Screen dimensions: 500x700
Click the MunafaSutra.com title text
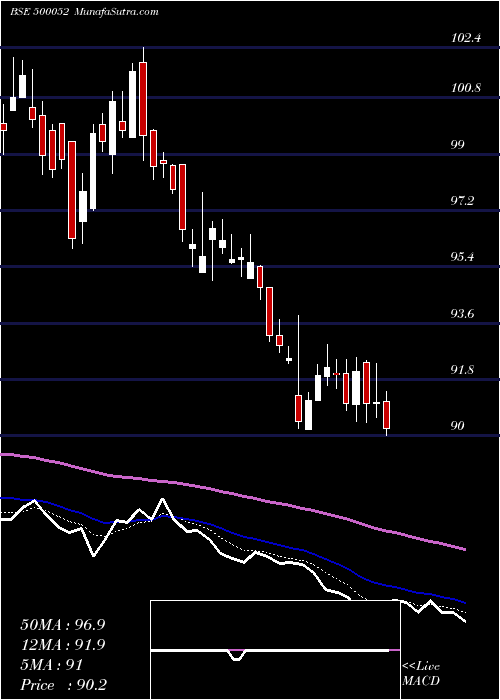117,12
